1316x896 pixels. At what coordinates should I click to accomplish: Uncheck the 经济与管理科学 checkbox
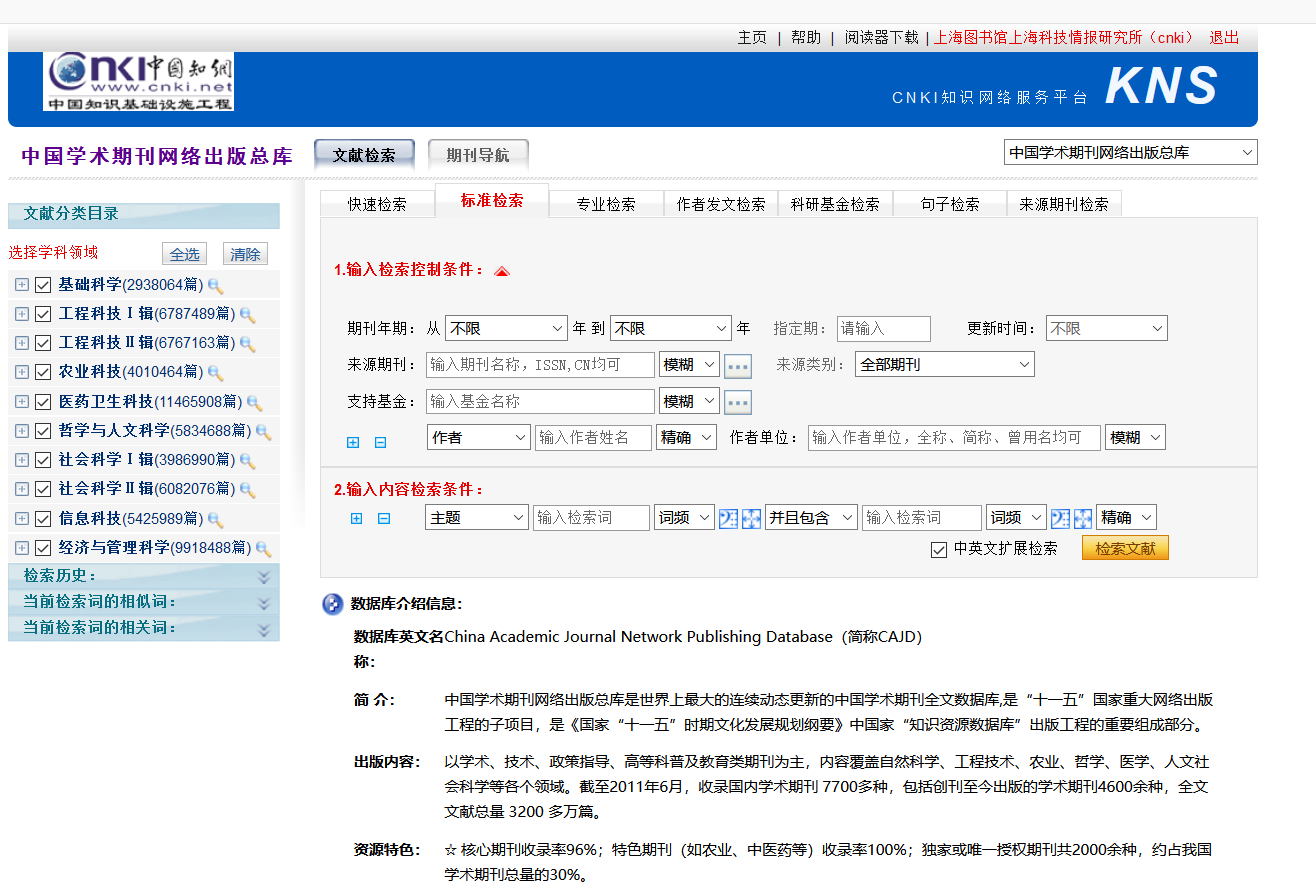tap(43, 548)
